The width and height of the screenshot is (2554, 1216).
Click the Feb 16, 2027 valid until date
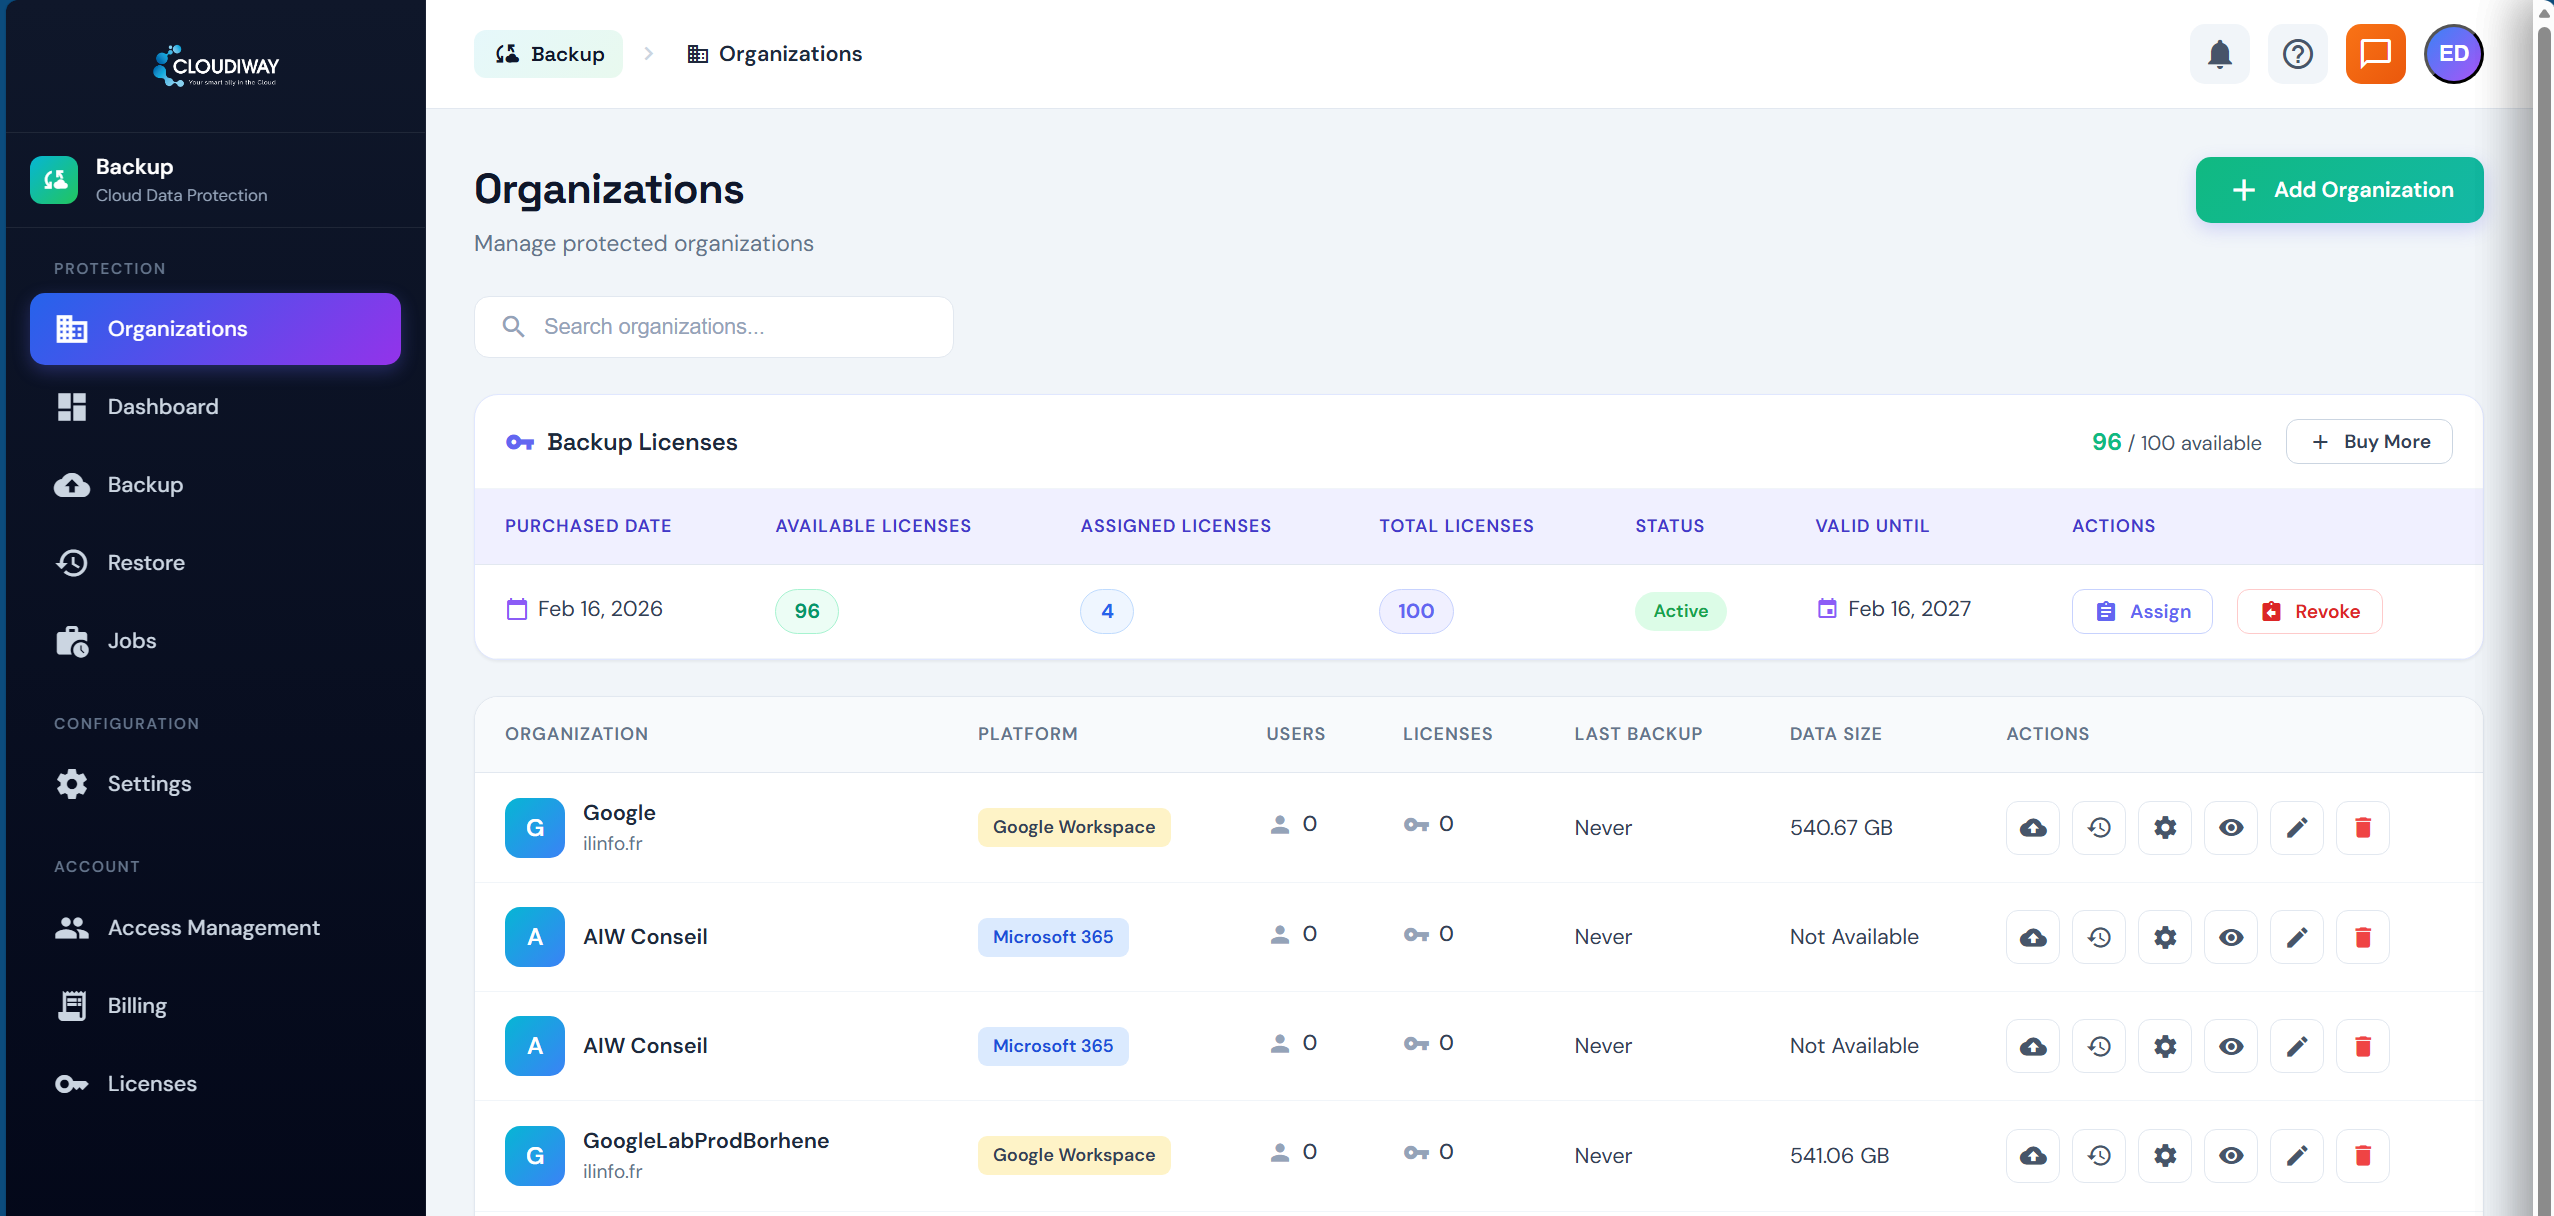[1909, 609]
